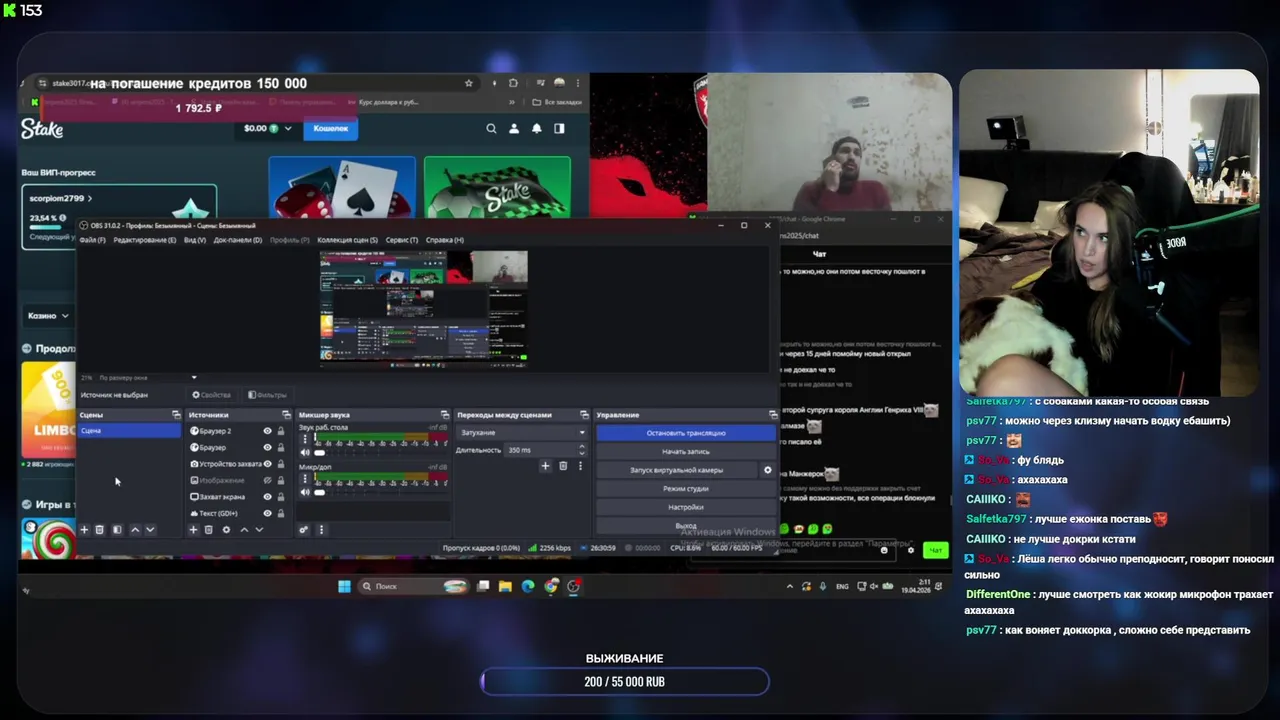
Task: Toggle visibility of Текст (GDI+) source
Action: pyautogui.click(x=267, y=513)
